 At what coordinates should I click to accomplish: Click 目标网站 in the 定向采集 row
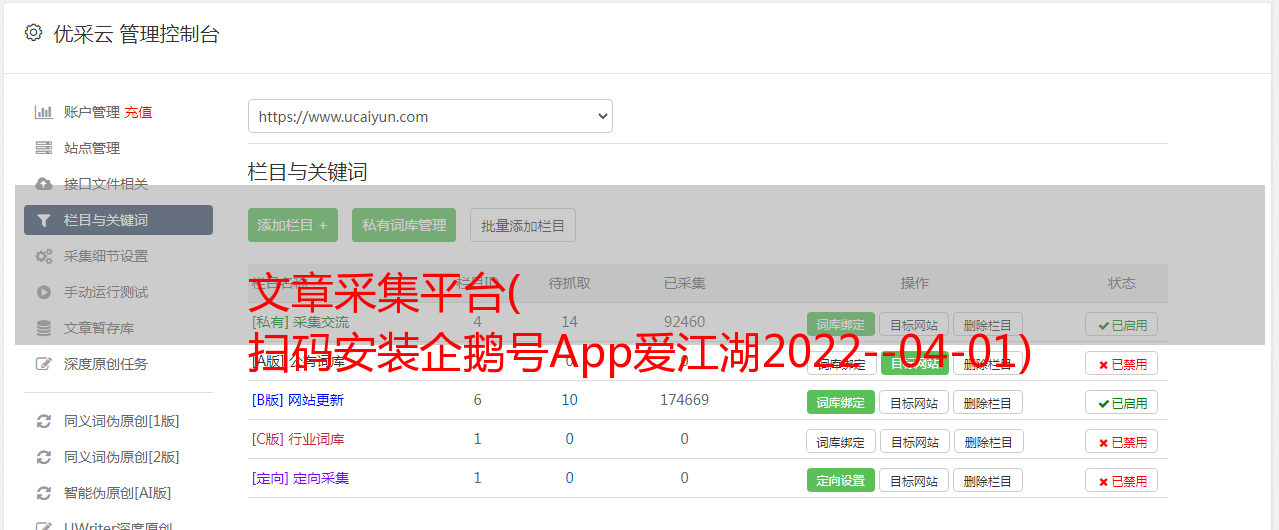point(914,481)
